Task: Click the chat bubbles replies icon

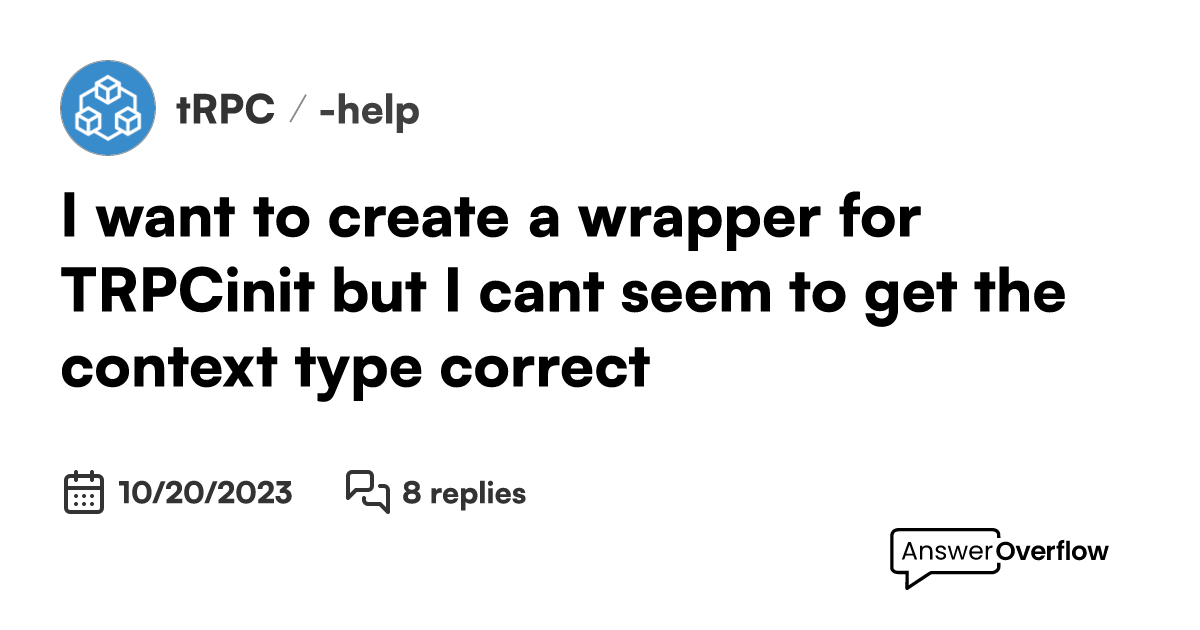Action: [x=367, y=492]
